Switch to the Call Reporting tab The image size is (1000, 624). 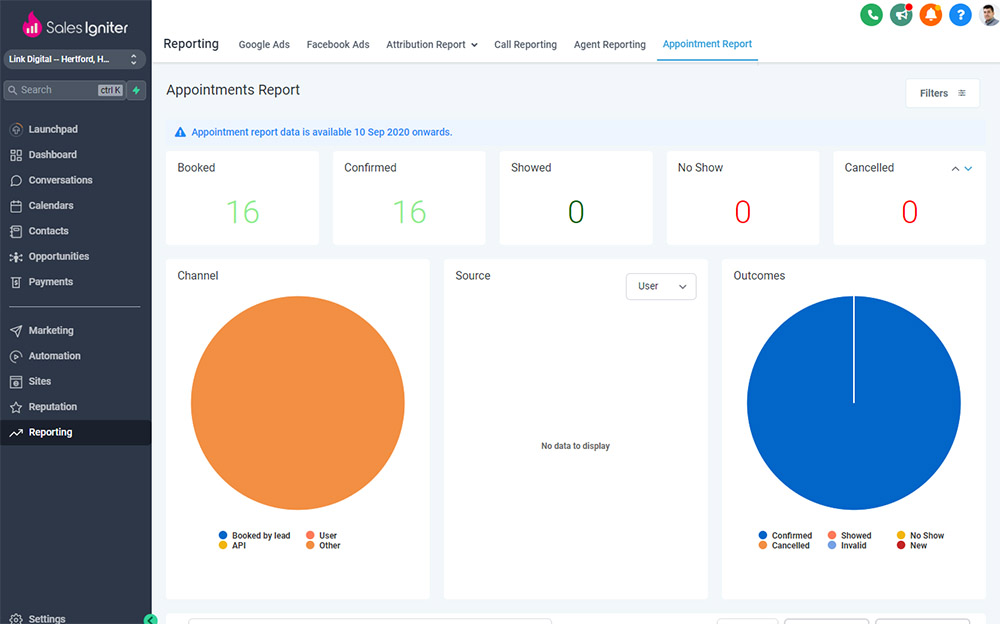click(x=526, y=45)
